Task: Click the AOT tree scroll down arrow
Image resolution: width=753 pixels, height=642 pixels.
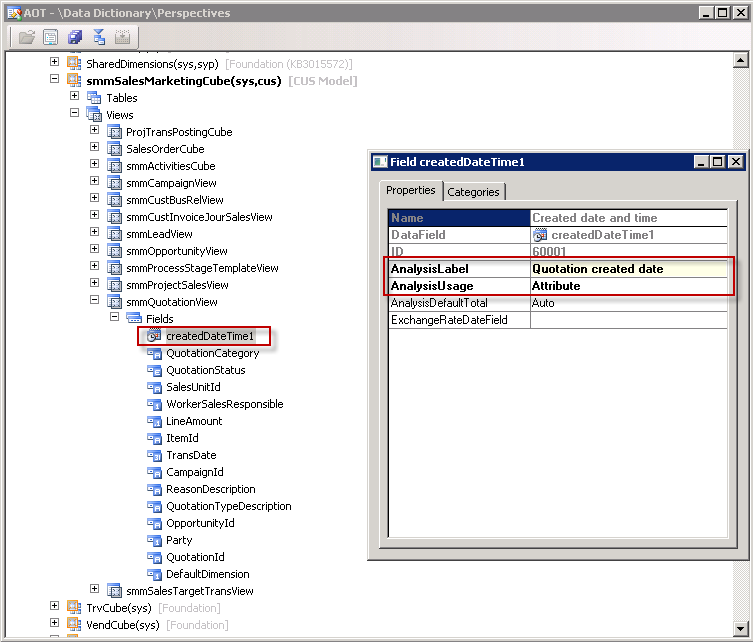Action: click(x=740, y=628)
